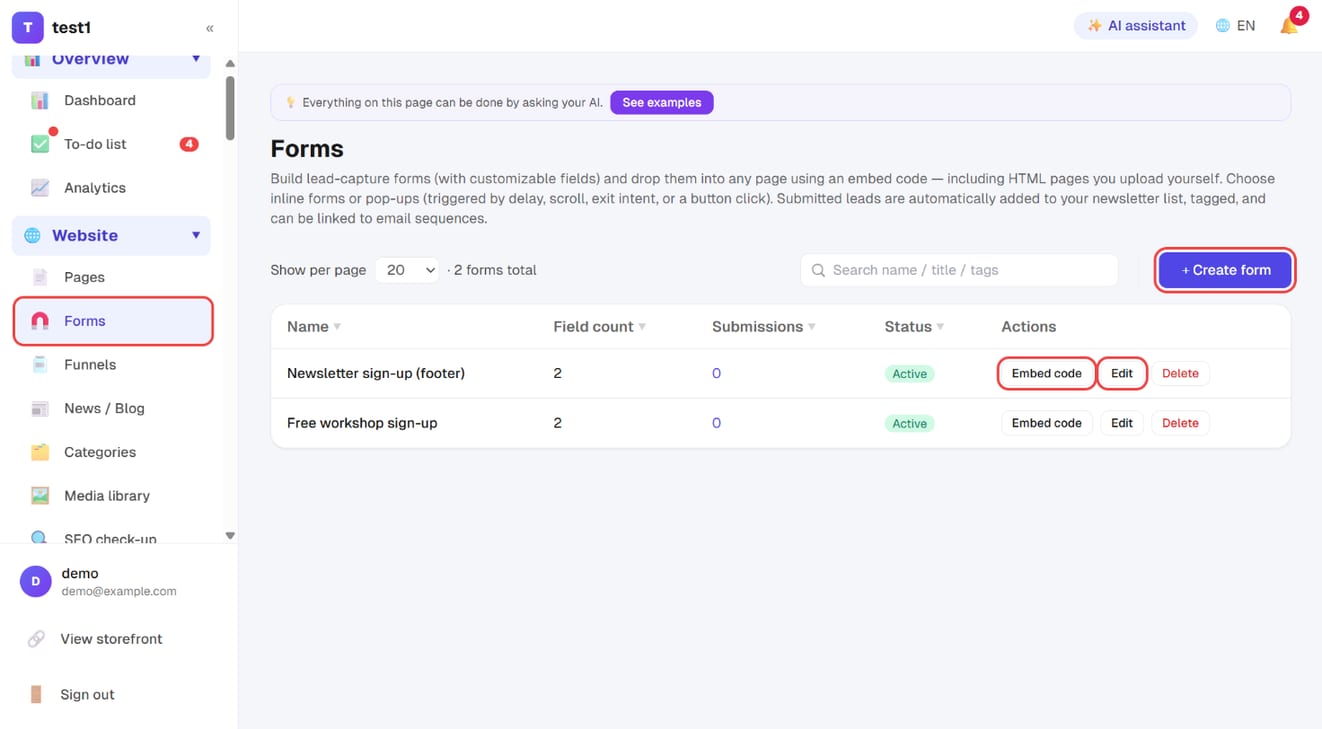This screenshot has height=729, width=1322.
Task: Sort by Submissions column
Action: pos(763,327)
